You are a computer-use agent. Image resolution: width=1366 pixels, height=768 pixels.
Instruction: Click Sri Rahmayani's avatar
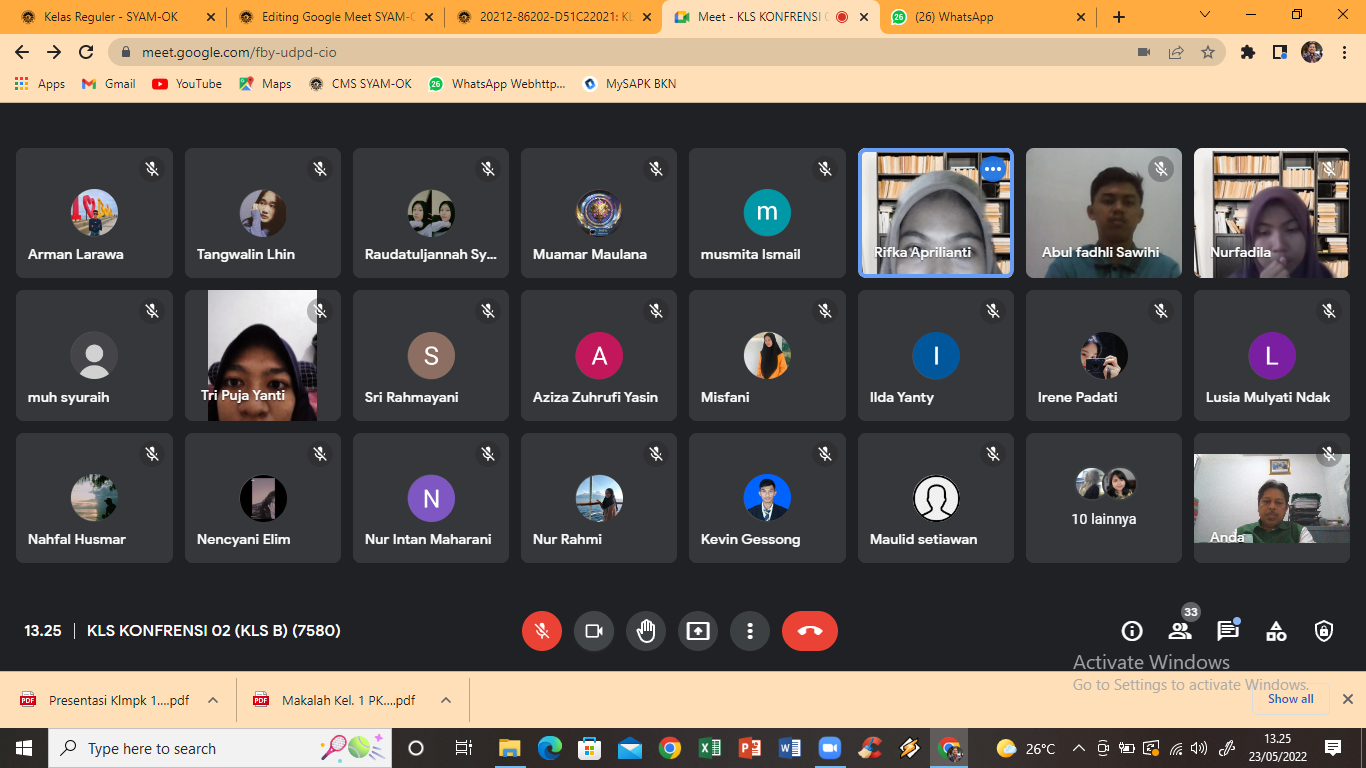pos(431,355)
